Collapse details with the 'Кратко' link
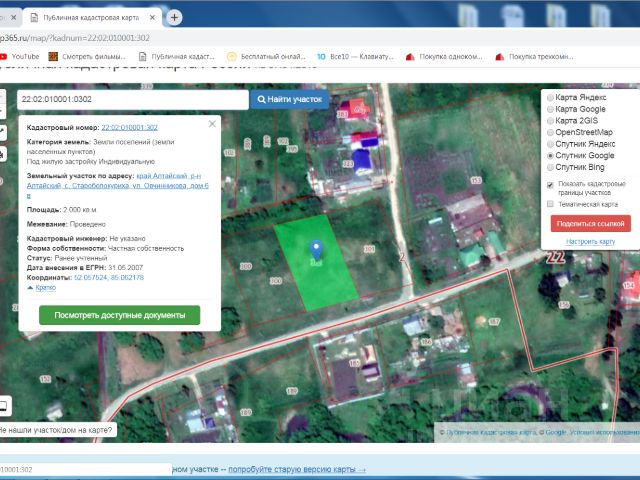Screen dimensions: 640x480 pos(44,287)
